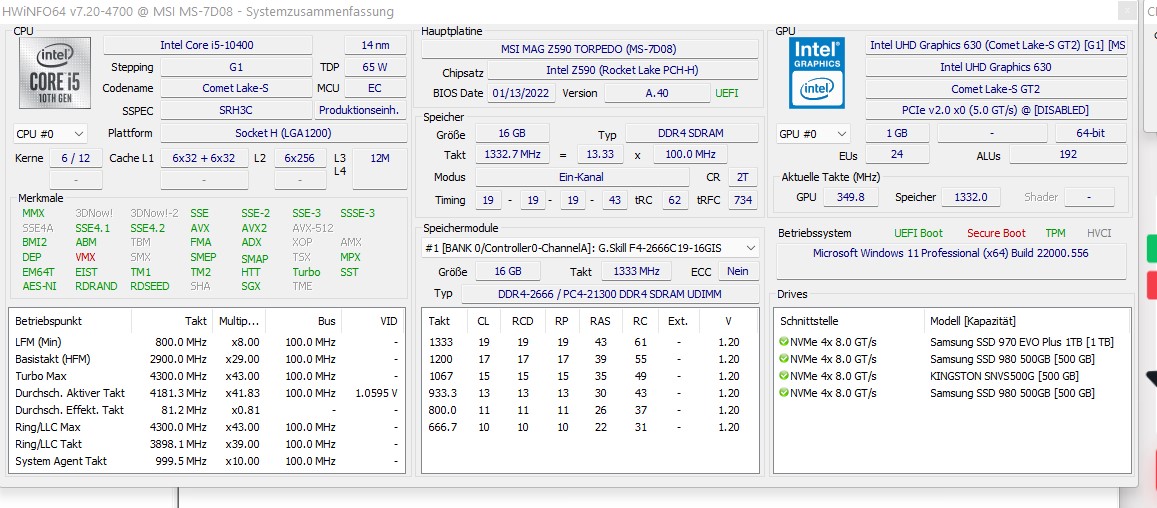
Task: Click the Betriebspunkt column header
Action: pos(71,321)
